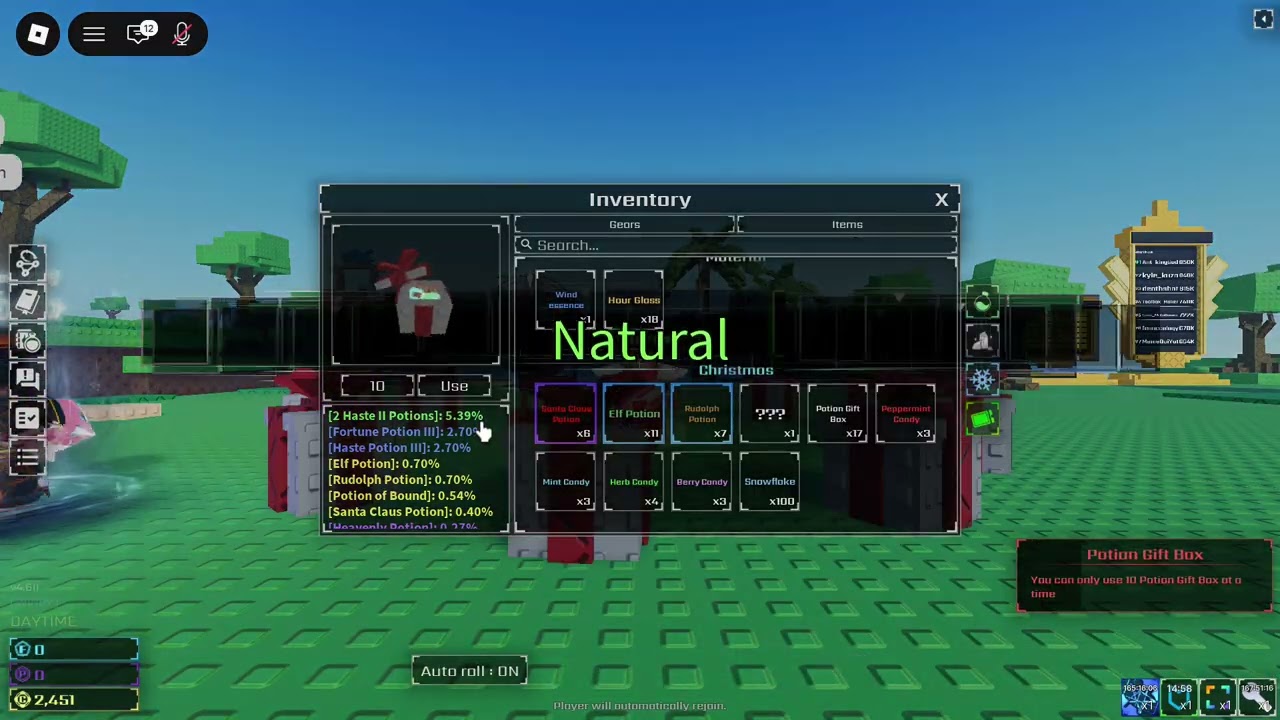The image size is (1280, 720).
Task: Select the green ticket filter icon
Action: (x=983, y=419)
